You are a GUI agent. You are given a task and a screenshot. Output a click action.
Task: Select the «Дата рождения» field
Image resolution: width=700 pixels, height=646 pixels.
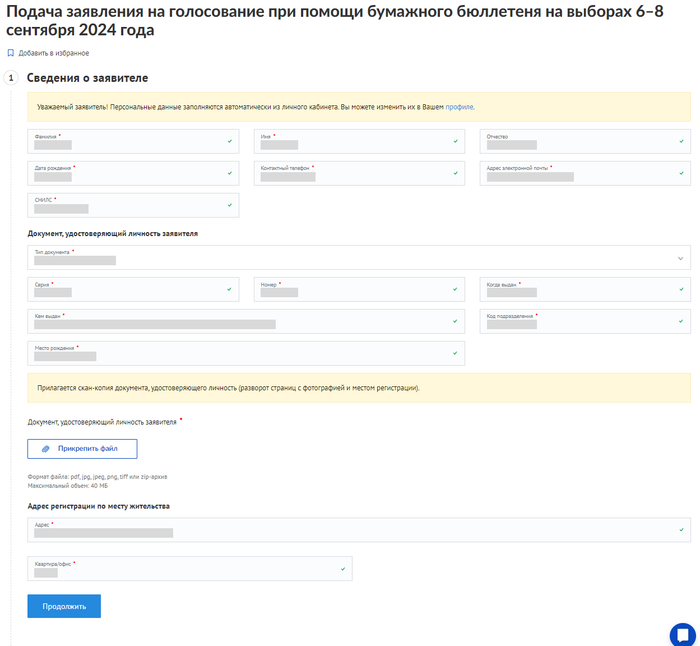coord(132,173)
